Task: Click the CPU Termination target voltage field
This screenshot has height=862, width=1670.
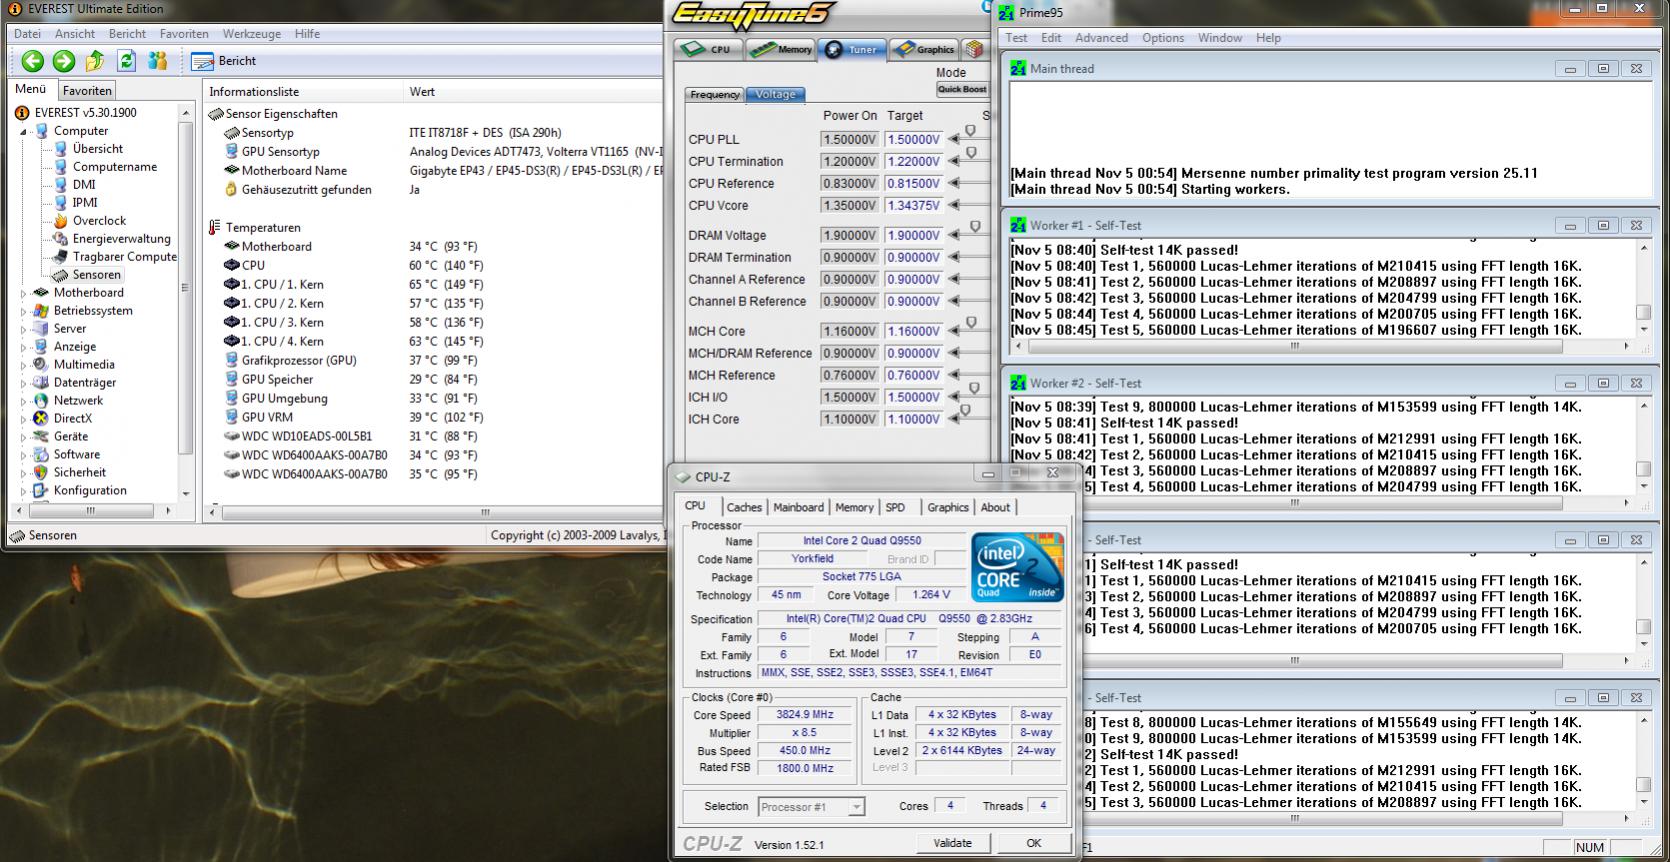Action: (x=913, y=161)
